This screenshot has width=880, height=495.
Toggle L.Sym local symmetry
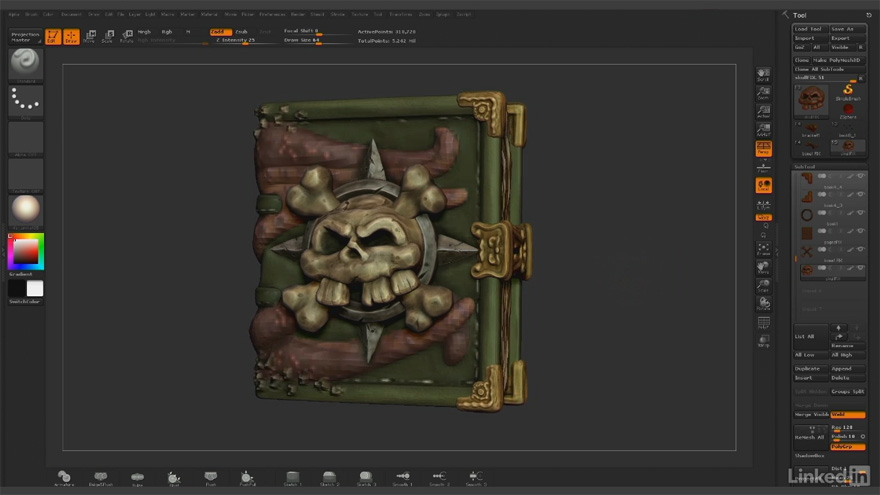[763, 205]
